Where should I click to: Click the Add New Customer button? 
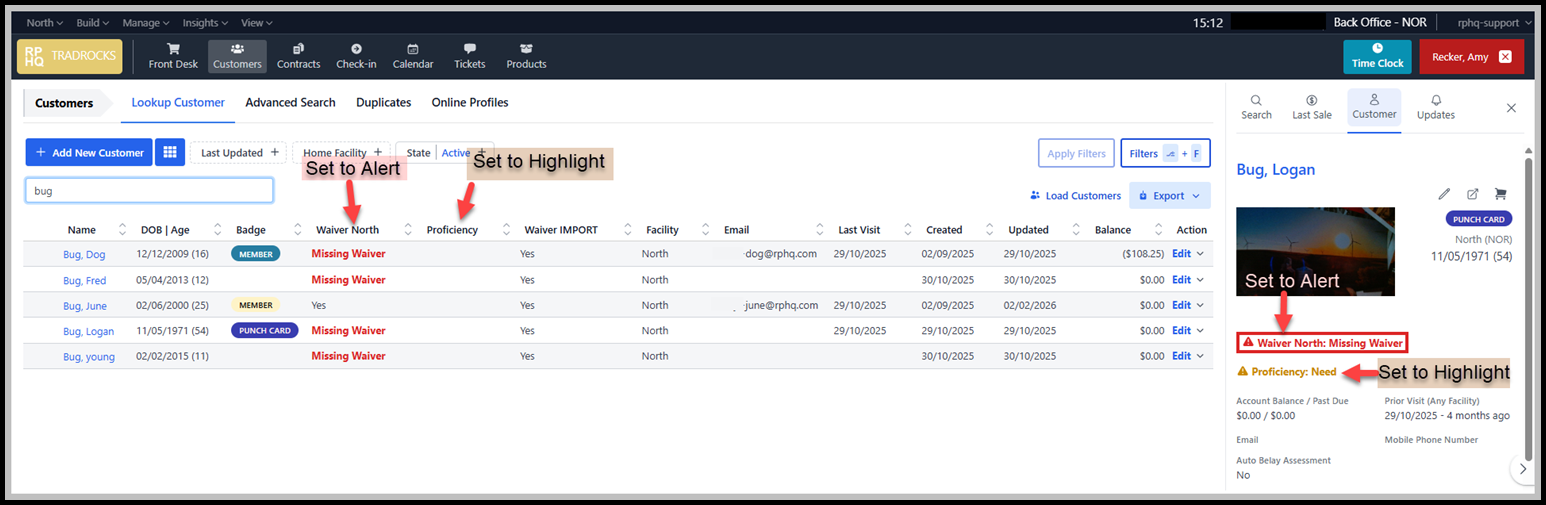tap(89, 153)
